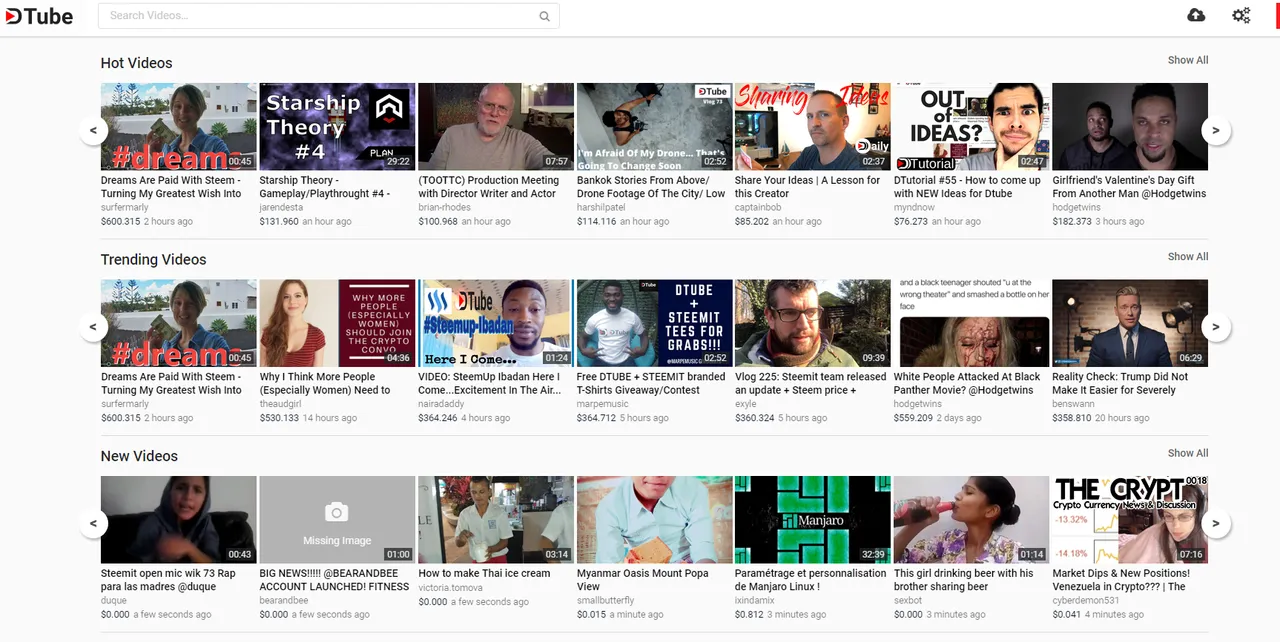Click title 'Starship Theory - Gameplay/Playthrought #4'
Image resolution: width=1280 pixels, height=642 pixels.
click(325, 187)
